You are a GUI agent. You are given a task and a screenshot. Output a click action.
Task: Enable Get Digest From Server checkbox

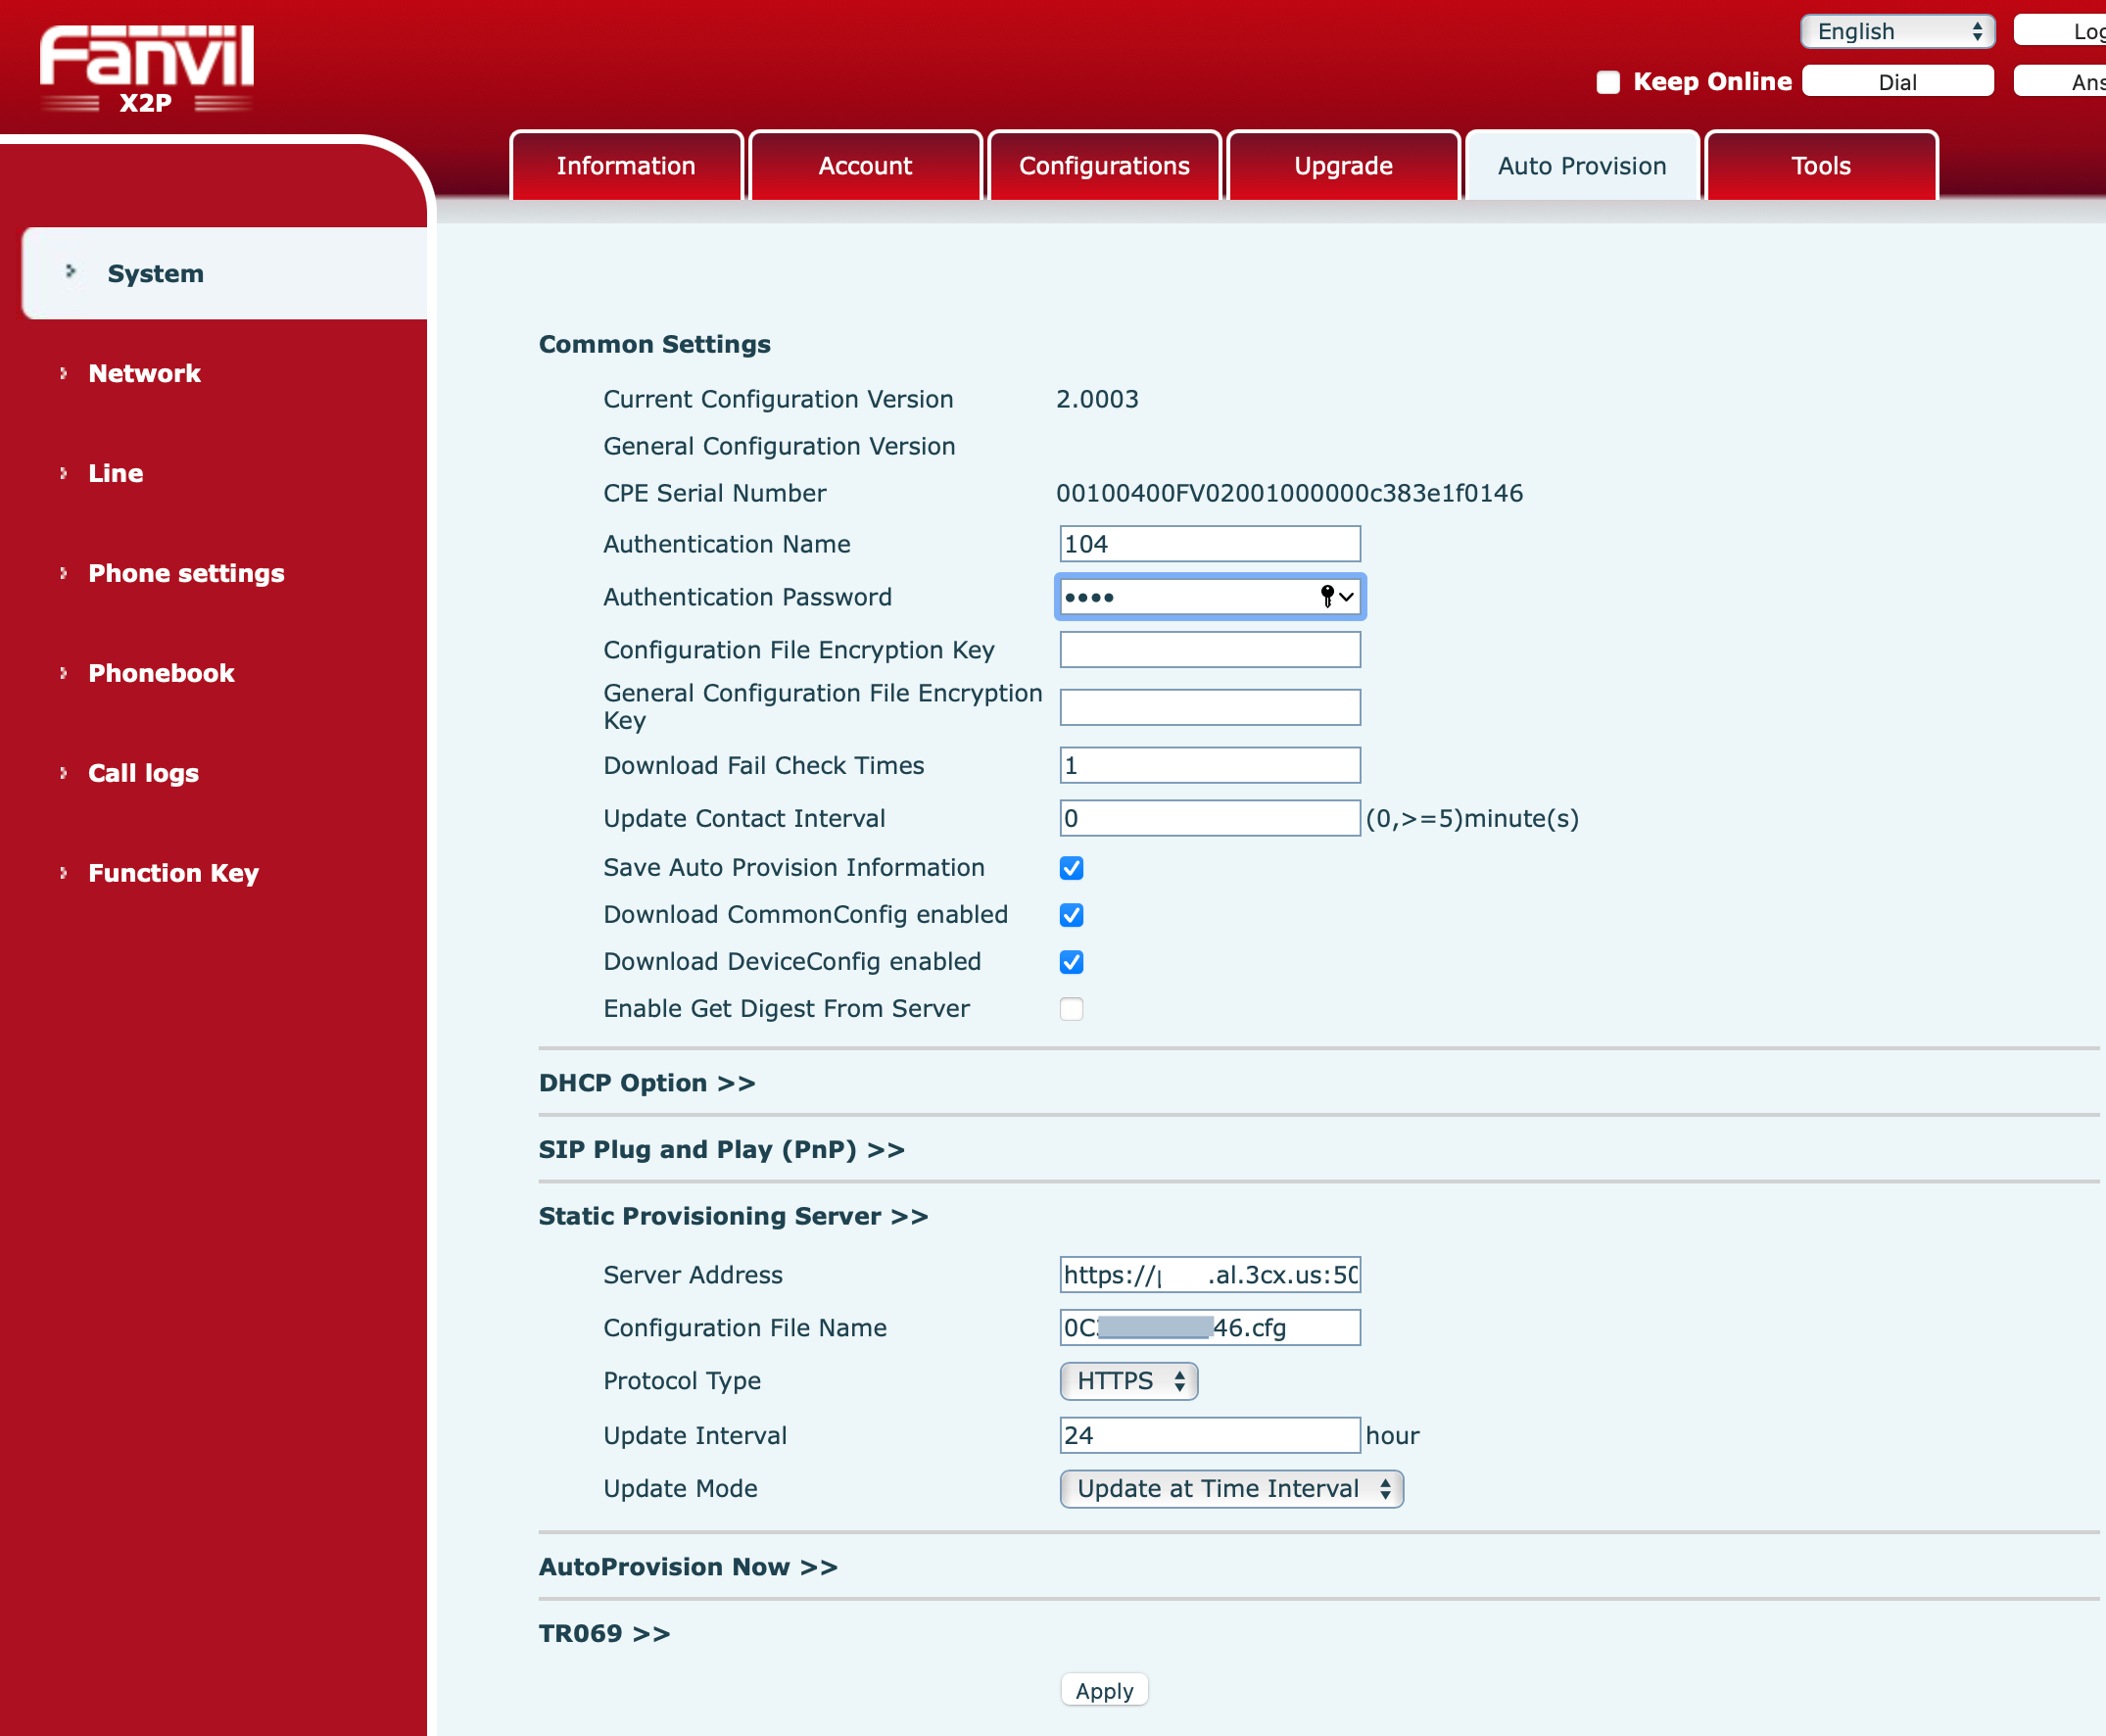[x=1071, y=1009]
